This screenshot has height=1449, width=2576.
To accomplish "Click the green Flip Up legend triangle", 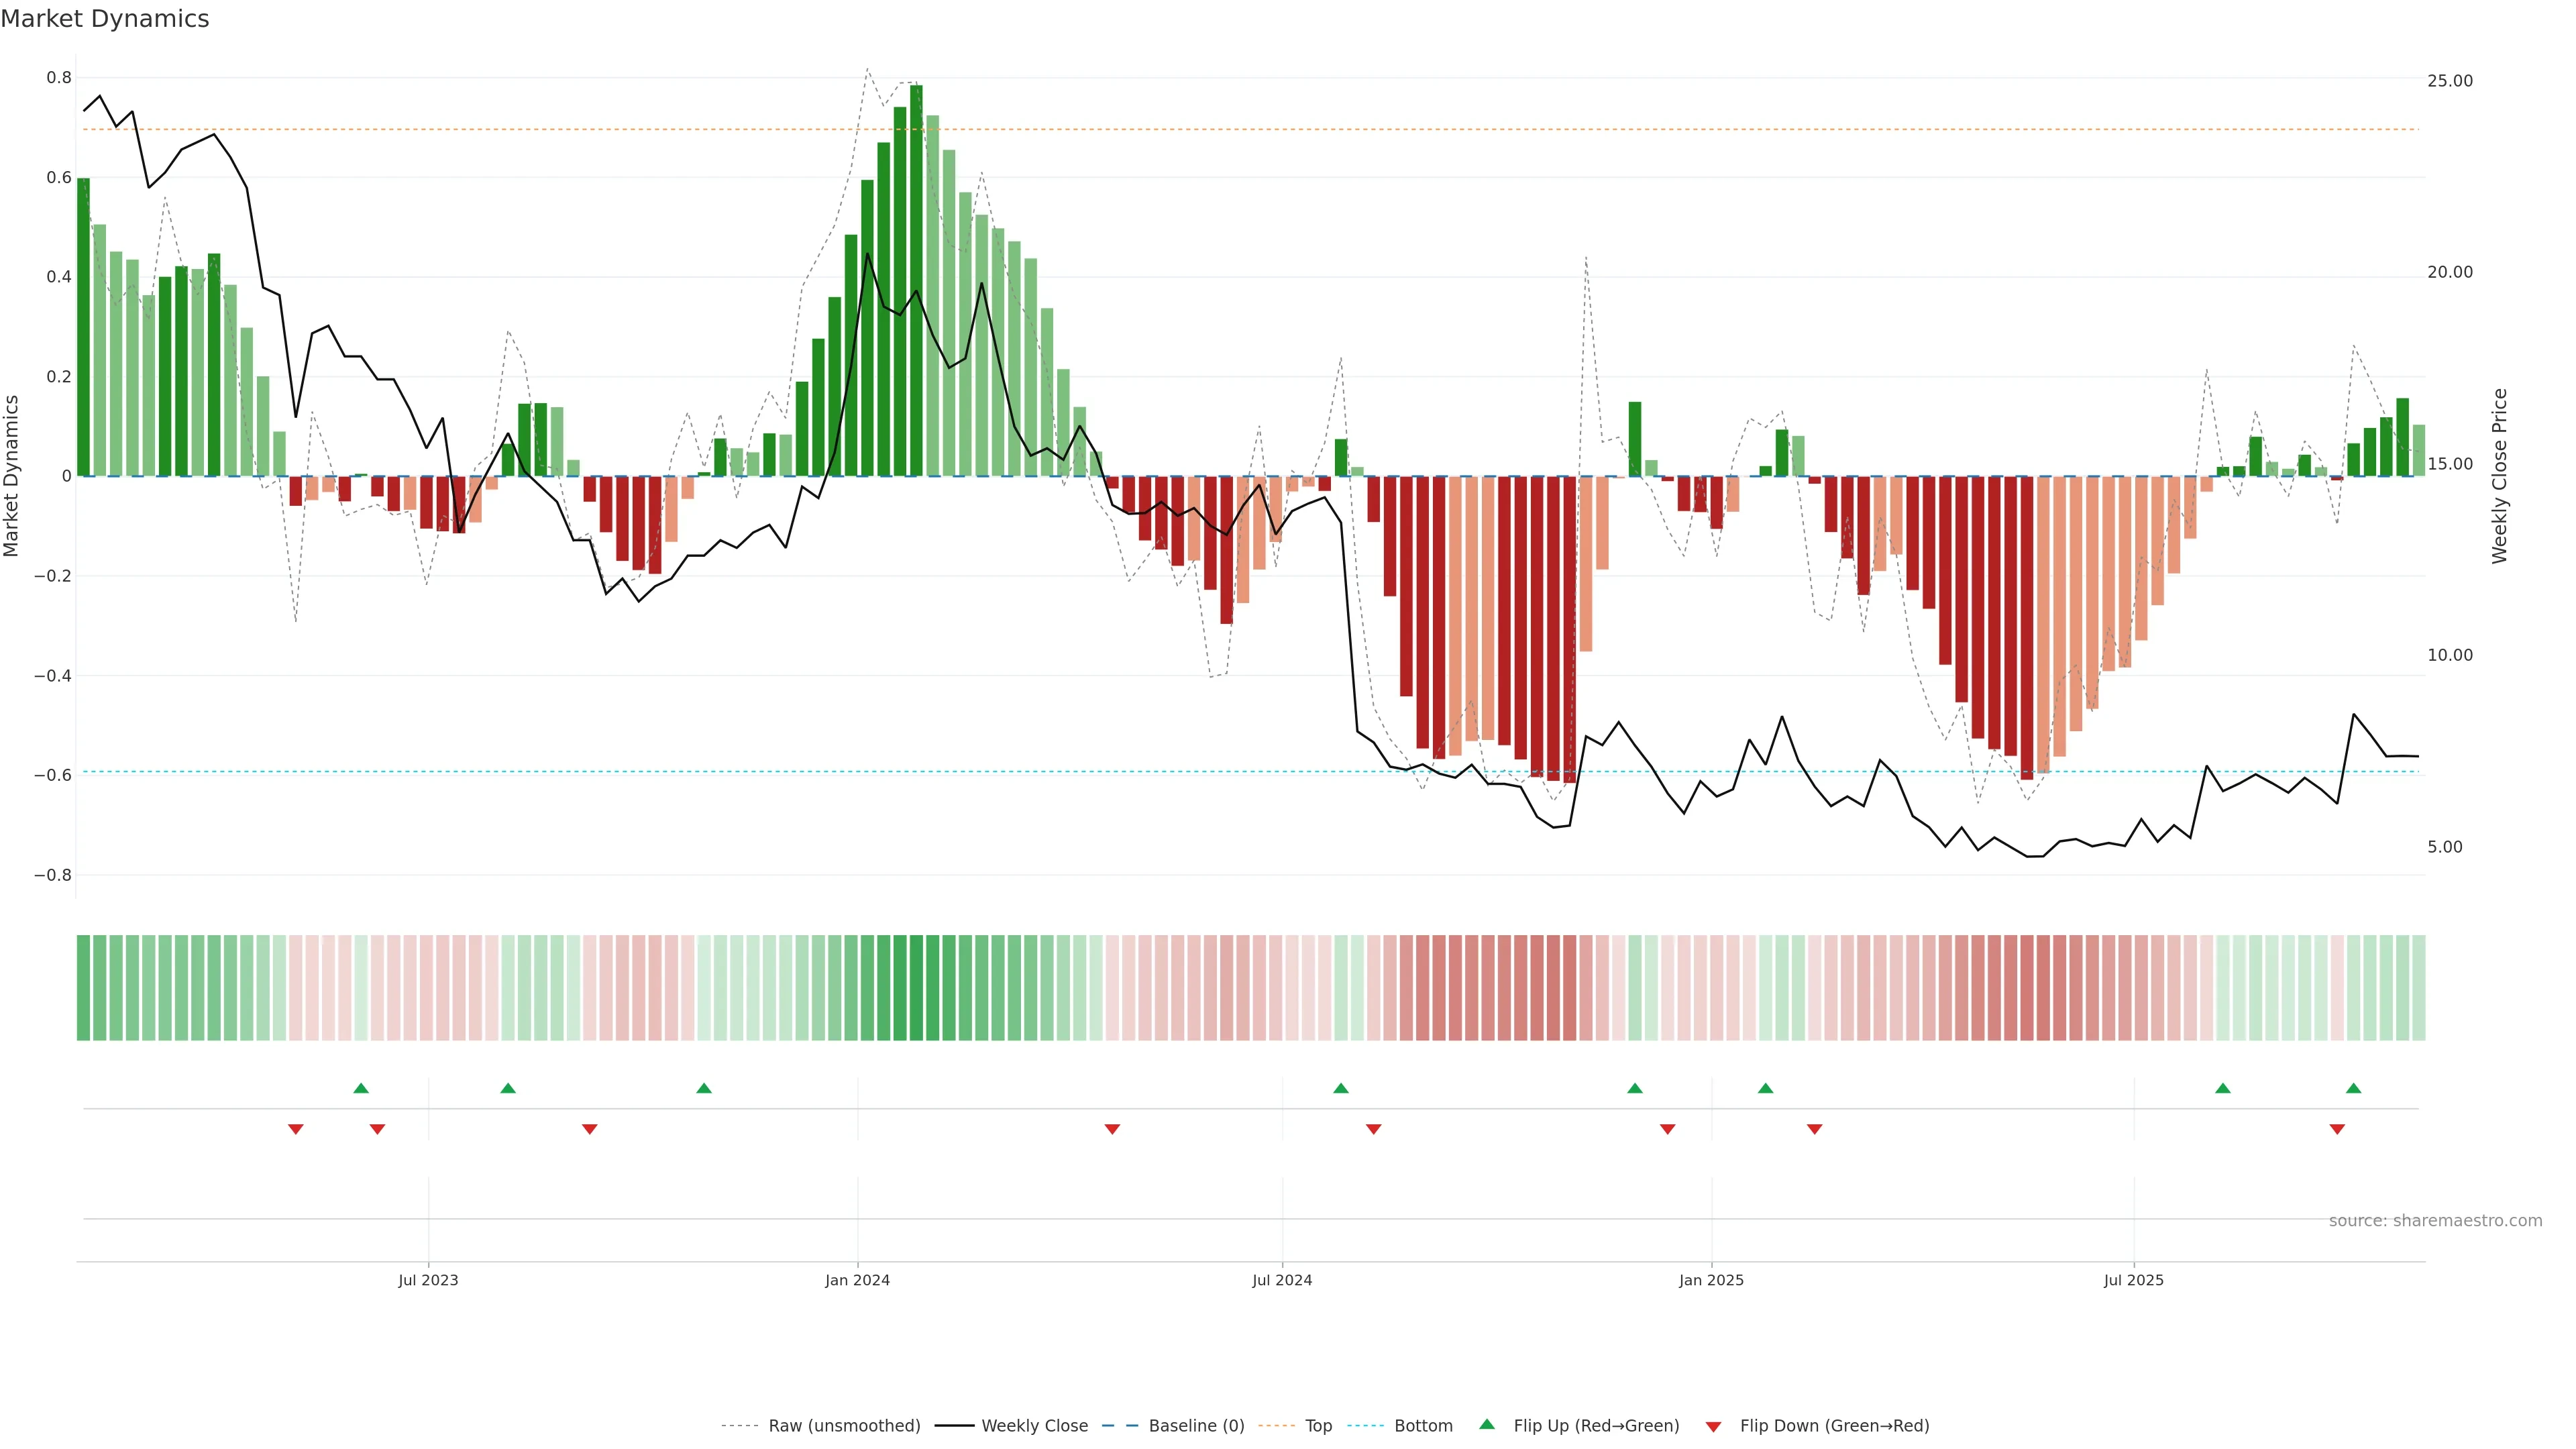I will pos(1487,1424).
